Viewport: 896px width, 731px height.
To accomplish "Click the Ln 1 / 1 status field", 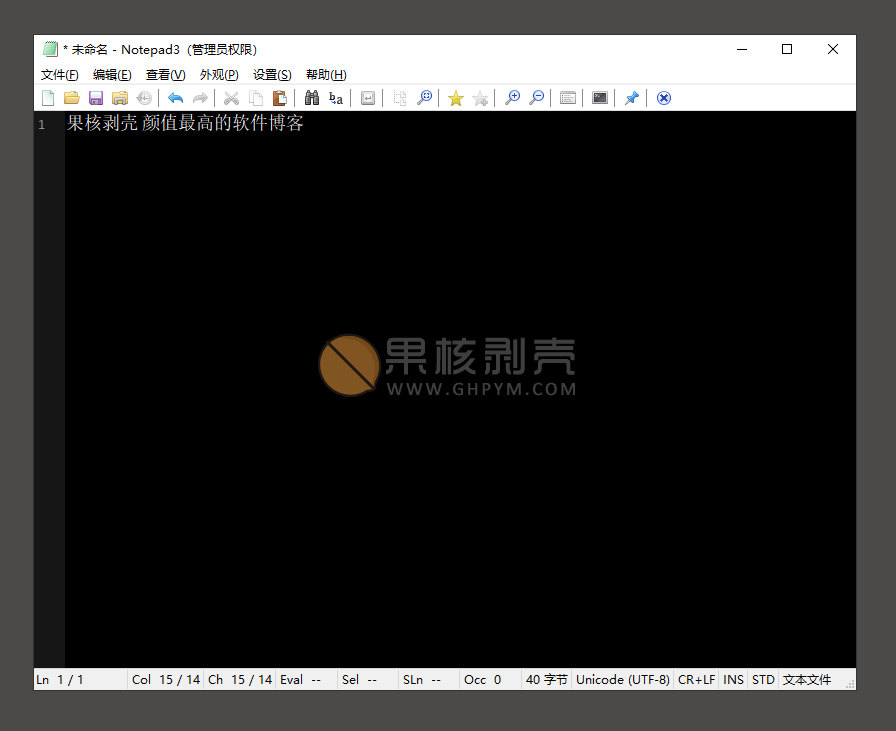I will tap(81, 680).
